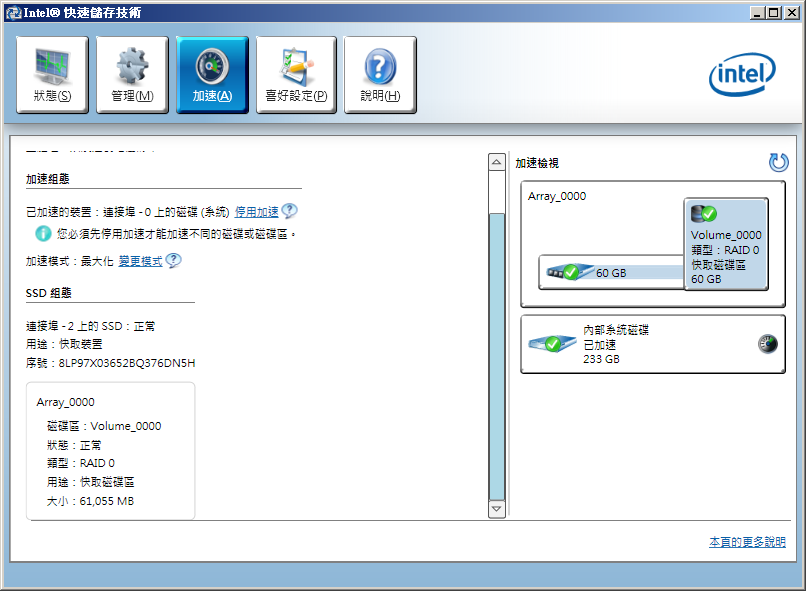
Task: Click help icon beside 變更模式
Action: tap(174, 260)
